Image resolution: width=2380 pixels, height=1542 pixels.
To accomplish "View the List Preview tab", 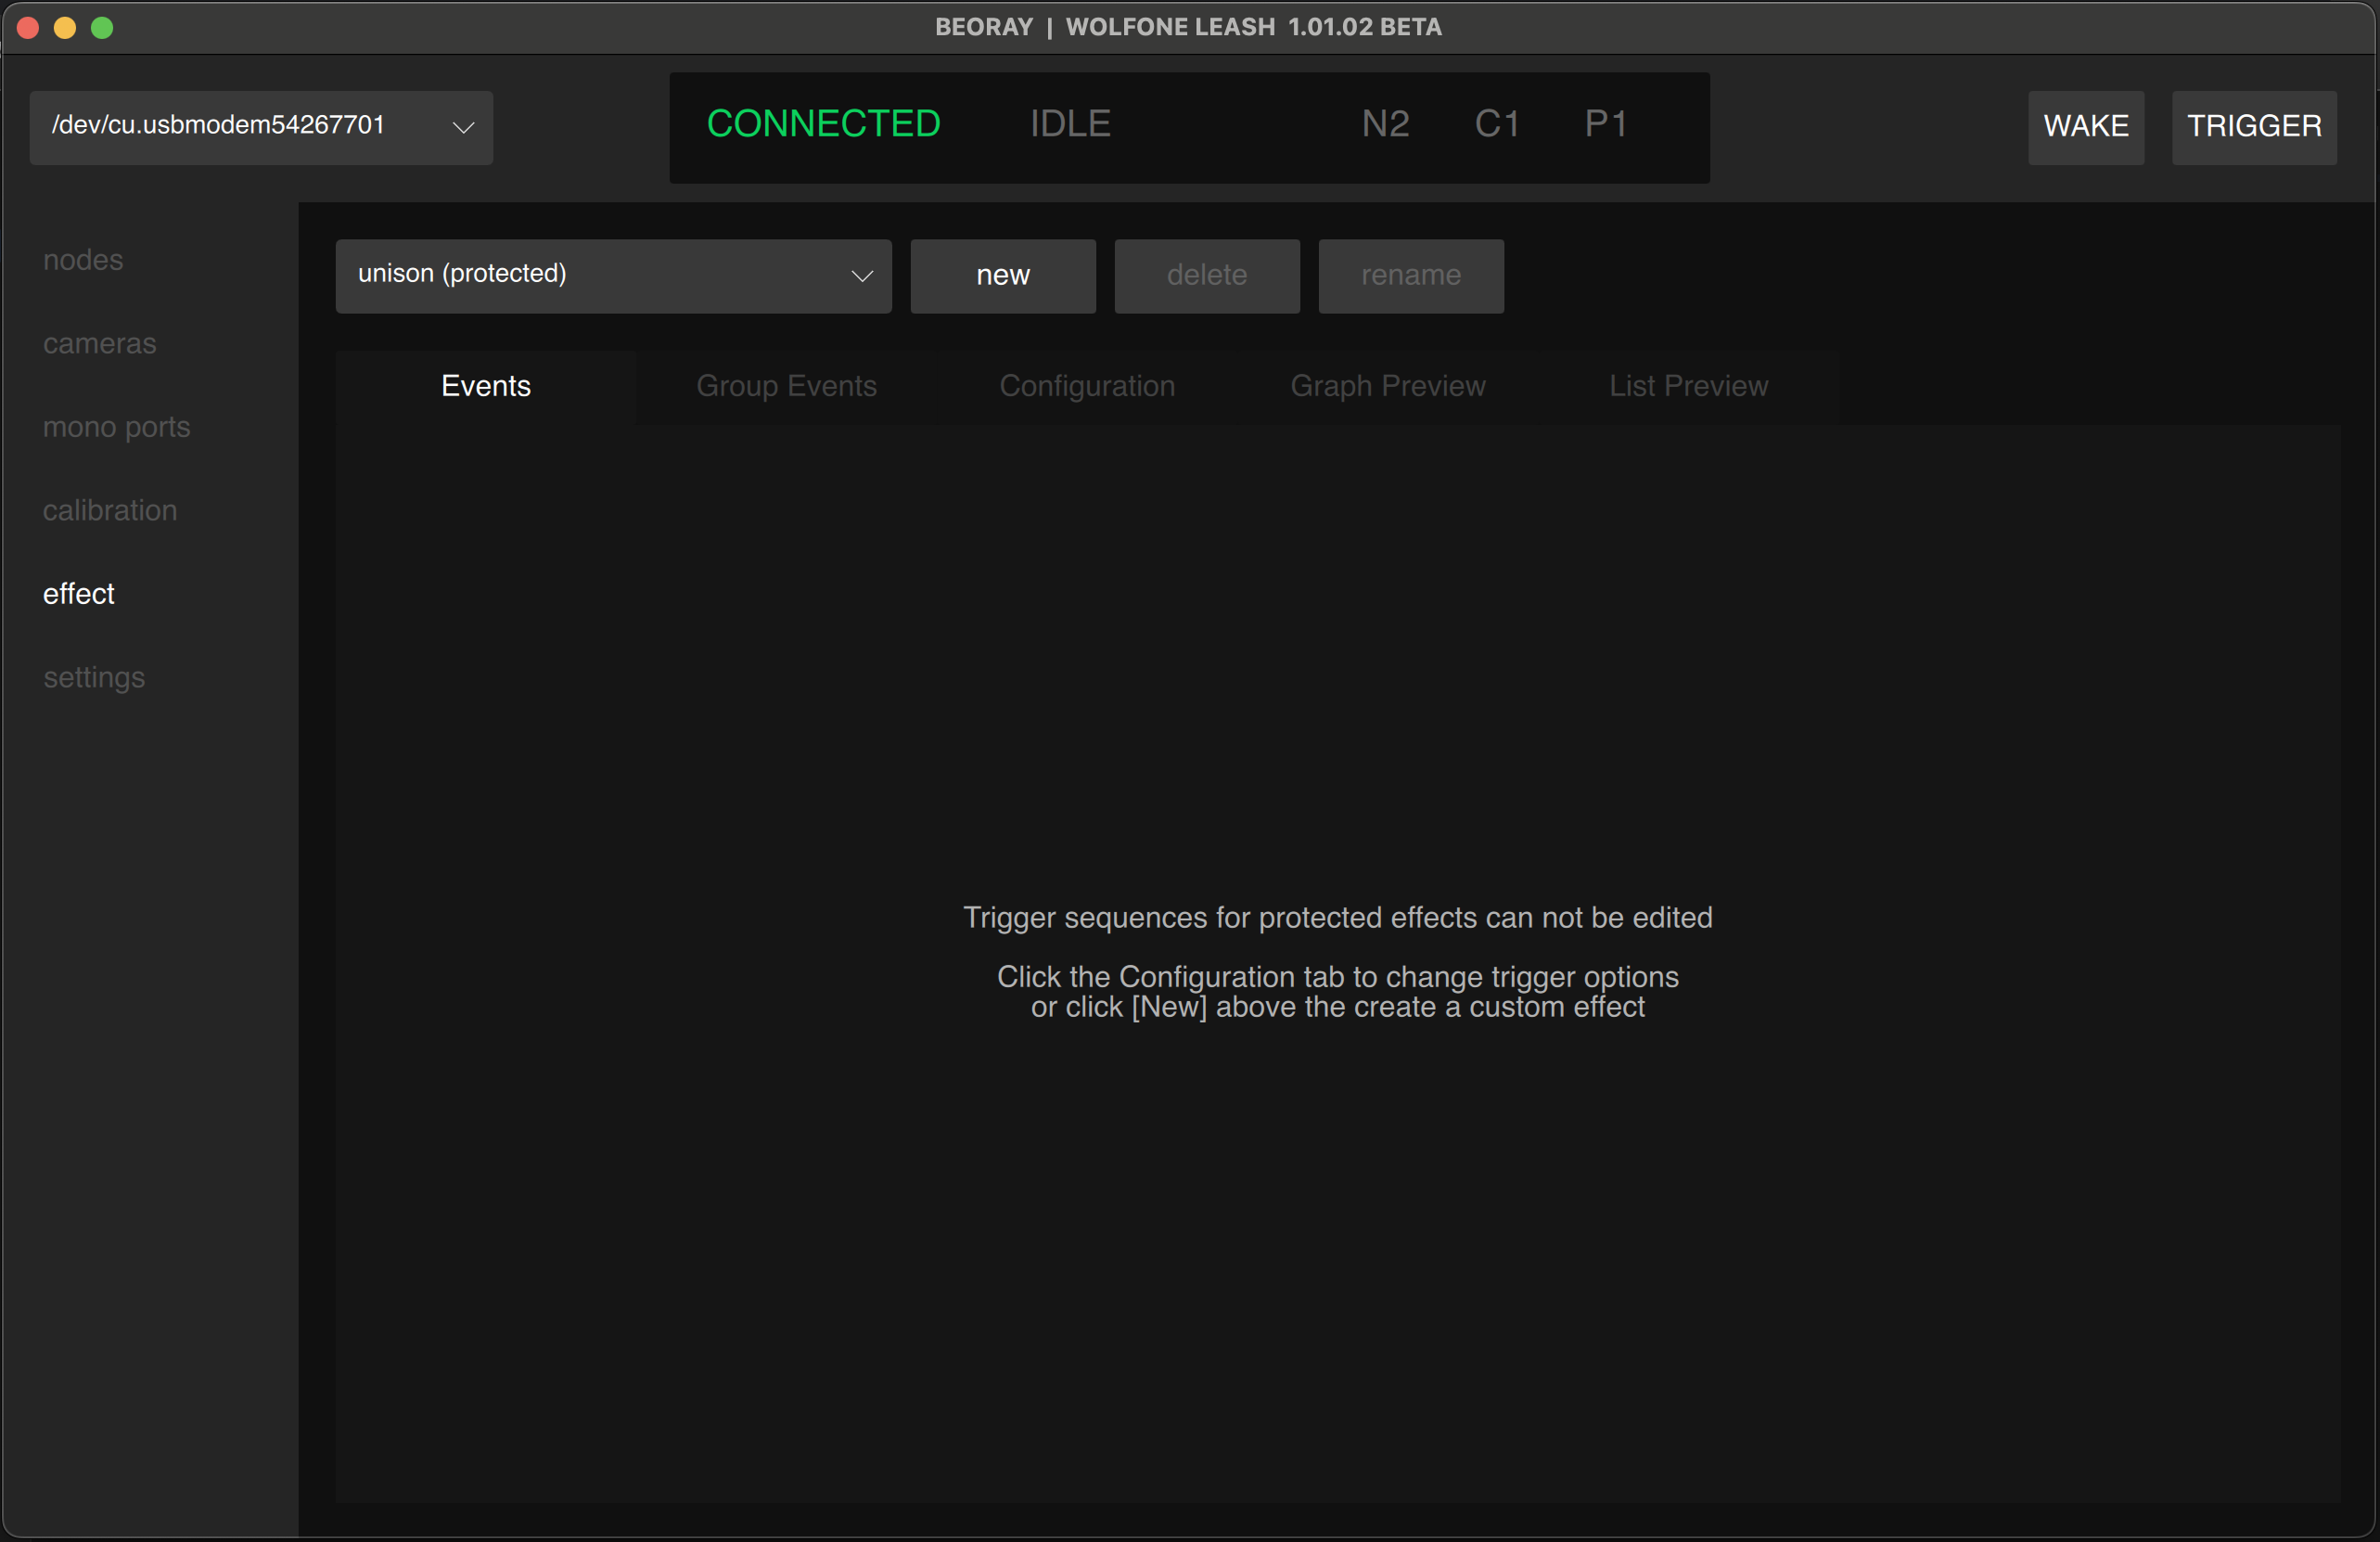I will point(1689,386).
